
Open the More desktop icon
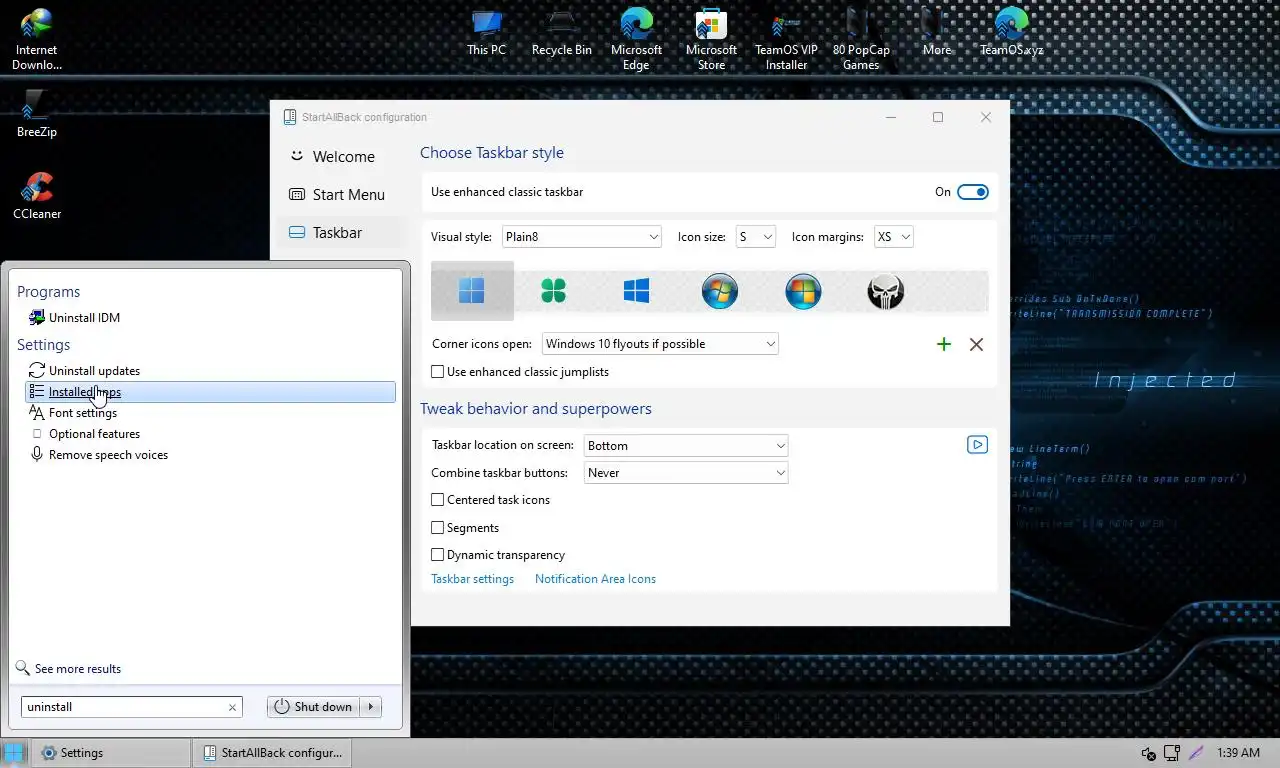936,33
